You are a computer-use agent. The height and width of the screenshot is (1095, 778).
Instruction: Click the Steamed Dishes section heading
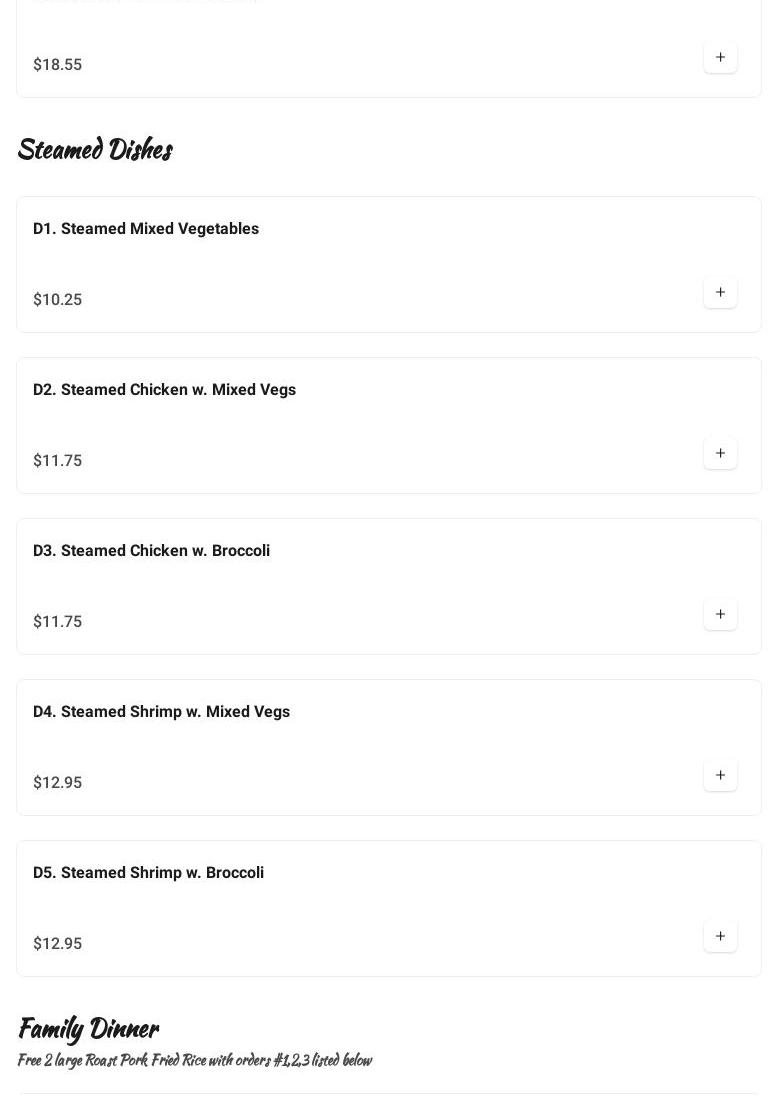click(95, 150)
